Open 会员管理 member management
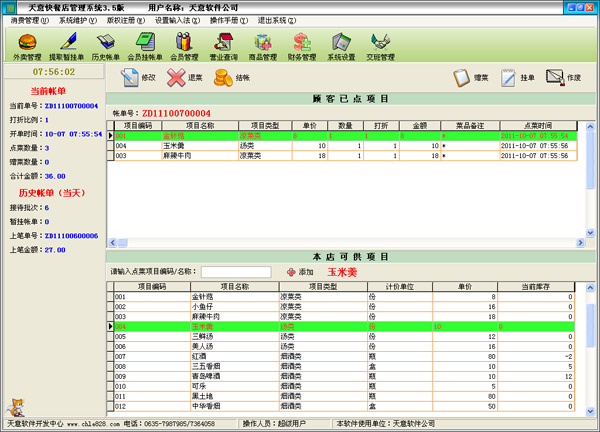The height and width of the screenshot is (432, 600). coord(184,44)
